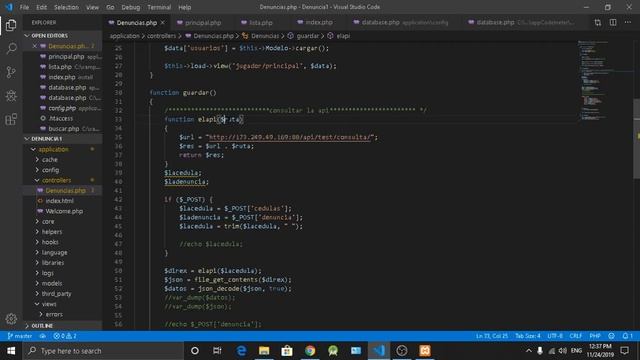Open the Explorer view in activity bar
The height and width of the screenshot is (360, 640).
click(11, 25)
